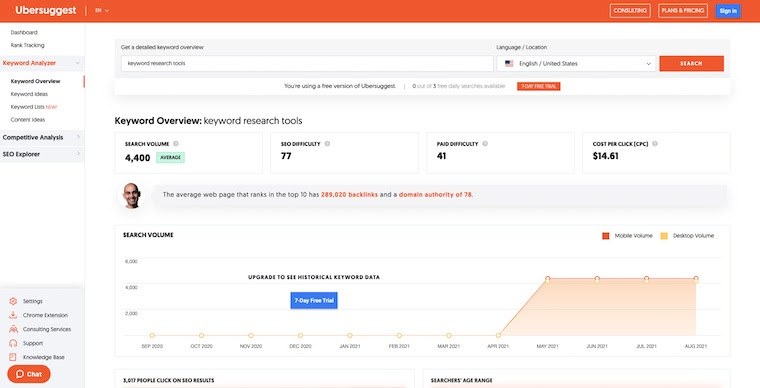The image size is (760, 388).
Task: Click the Cost Per Click info icon
Action: [655, 144]
